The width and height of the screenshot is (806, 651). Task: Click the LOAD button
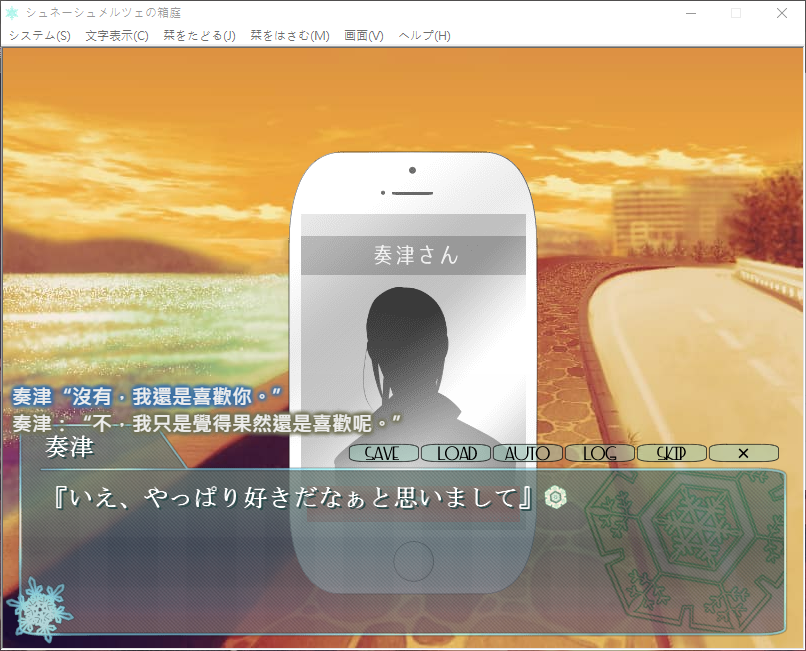pyautogui.click(x=456, y=453)
